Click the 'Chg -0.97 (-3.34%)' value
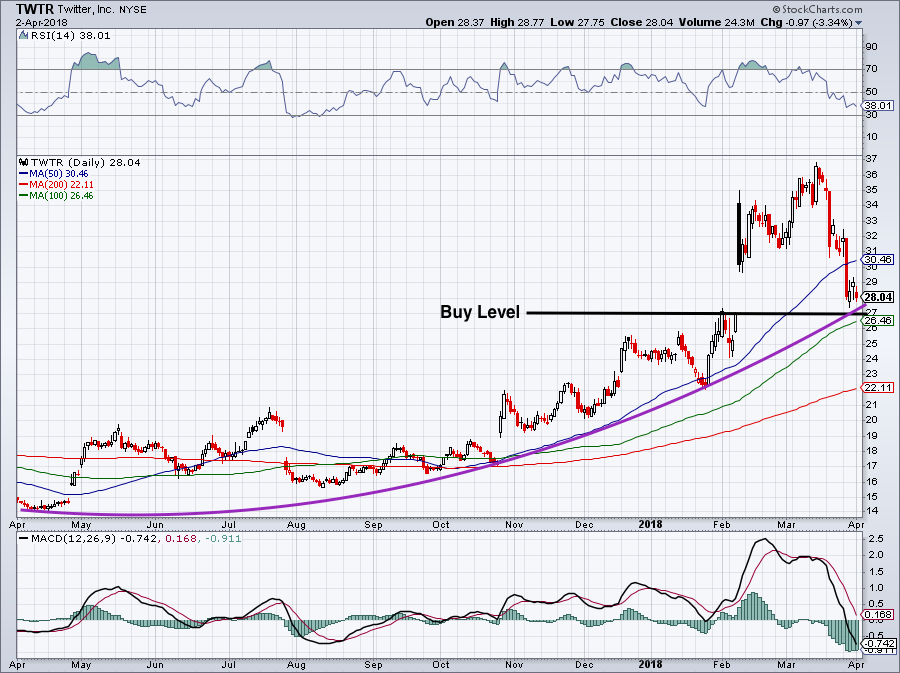This screenshot has width=900, height=673. point(806,22)
